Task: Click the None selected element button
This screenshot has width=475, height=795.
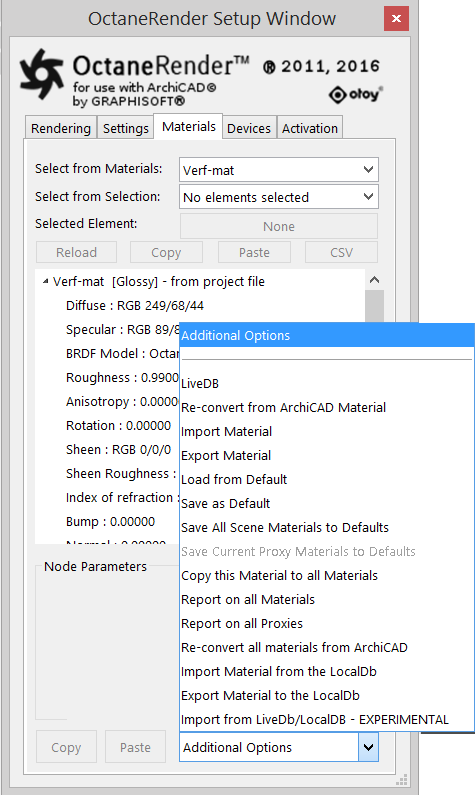Action: (279, 226)
